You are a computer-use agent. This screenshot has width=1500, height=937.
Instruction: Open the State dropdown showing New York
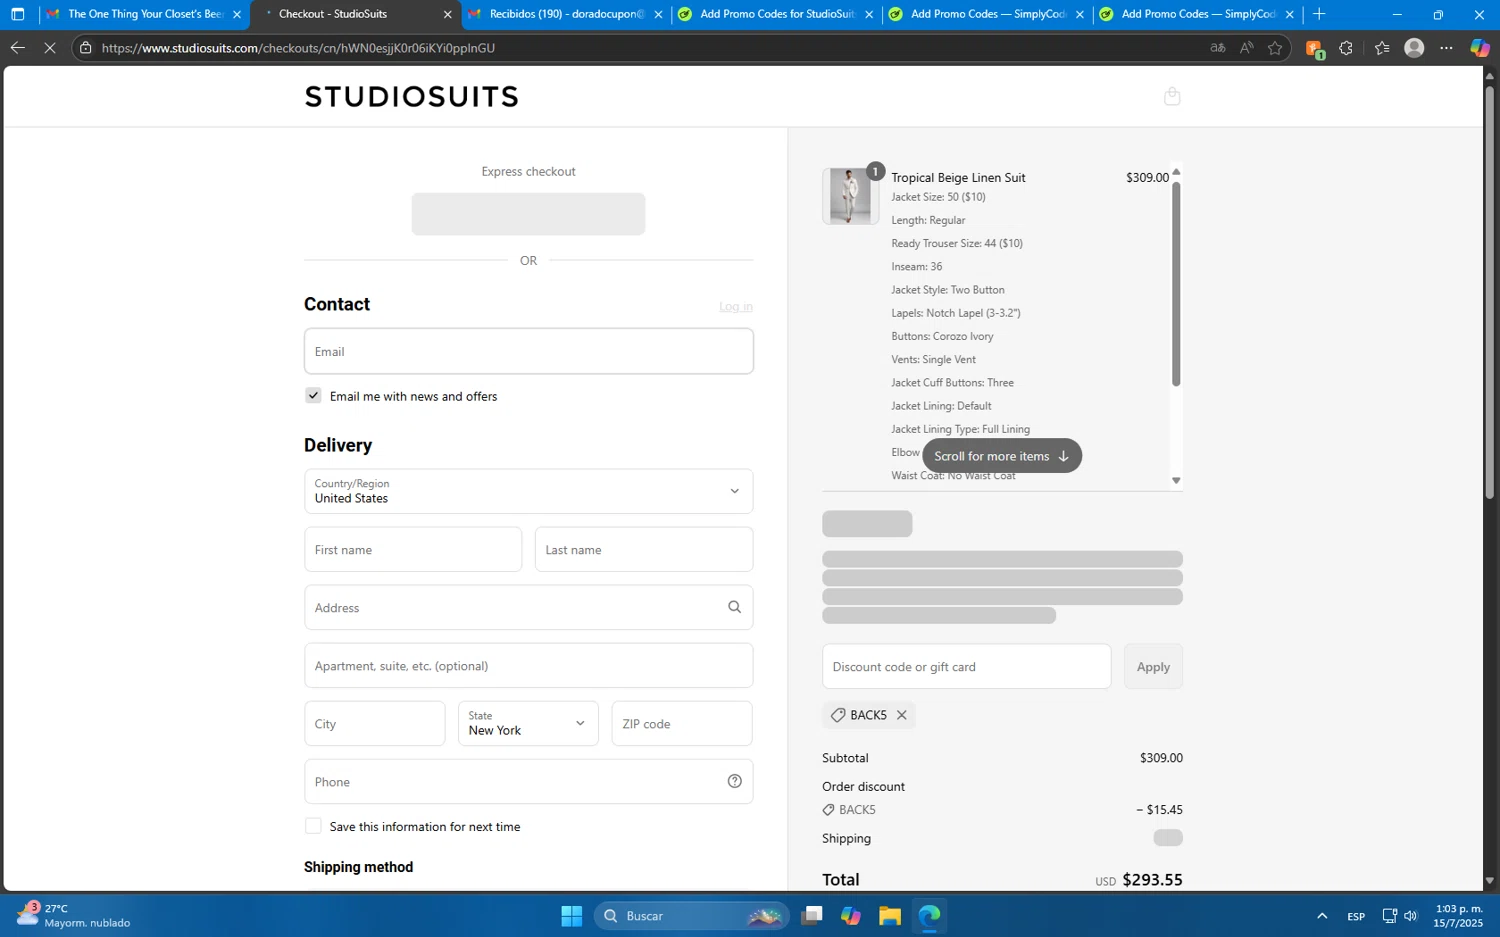point(528,723)
